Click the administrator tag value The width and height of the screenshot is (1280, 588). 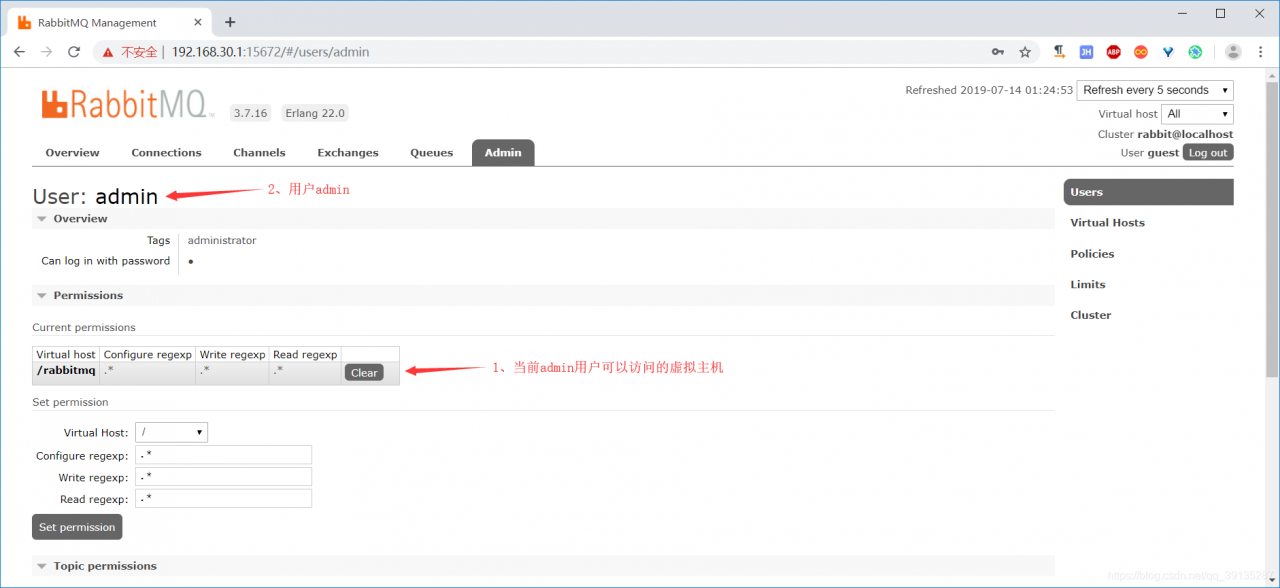222,241
